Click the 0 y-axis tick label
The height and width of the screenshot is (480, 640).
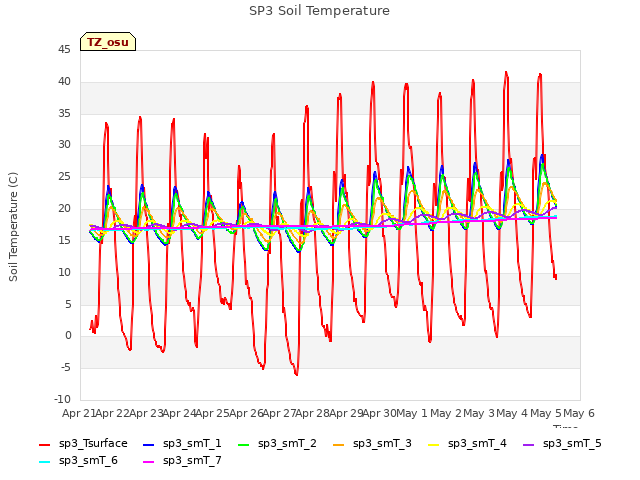68,336
